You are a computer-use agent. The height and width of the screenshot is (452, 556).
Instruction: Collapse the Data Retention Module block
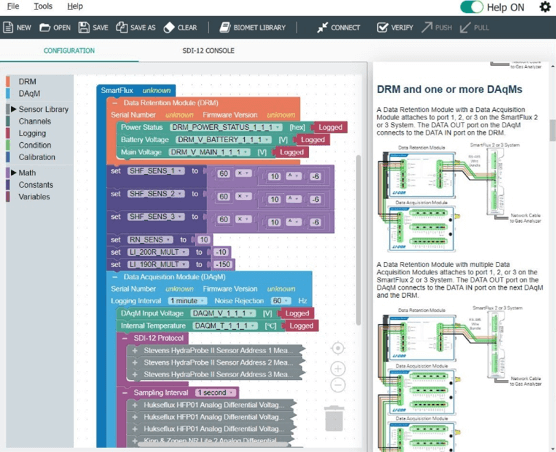pyautogui.click(x=115, y=103)
